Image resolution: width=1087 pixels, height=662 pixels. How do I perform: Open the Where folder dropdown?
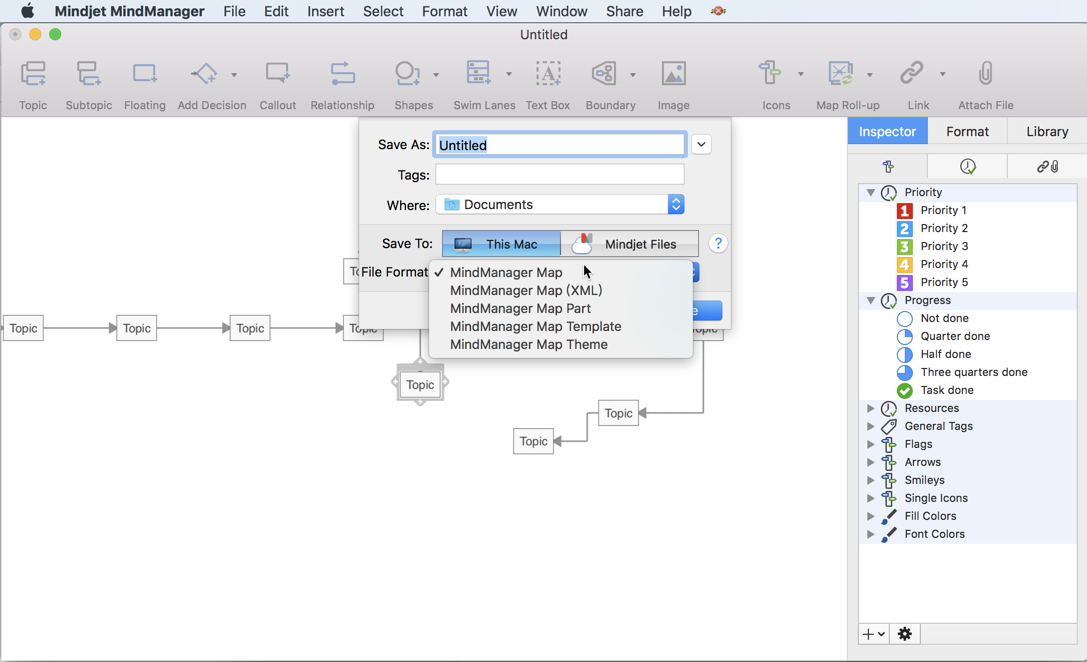point(559,204)
